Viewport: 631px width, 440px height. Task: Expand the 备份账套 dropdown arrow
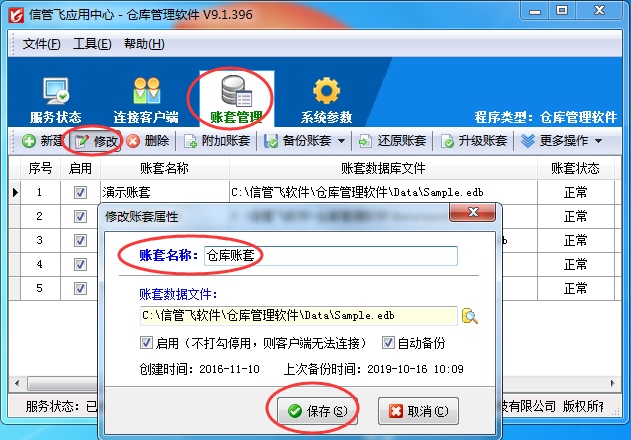pyautogui.click(x=341, y=141)
